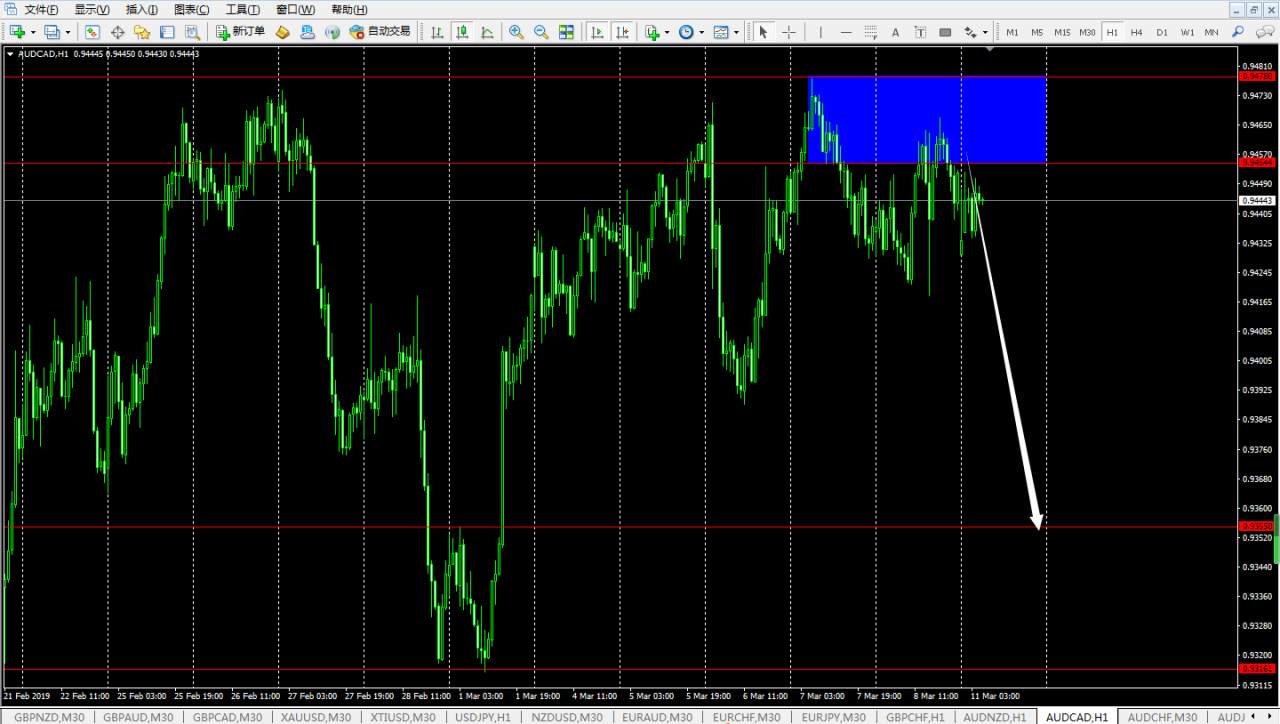The image size is (1280, 724).
Task: Click the search magnifier icon
Action: pyautogui.click(x=1238, y=32)
